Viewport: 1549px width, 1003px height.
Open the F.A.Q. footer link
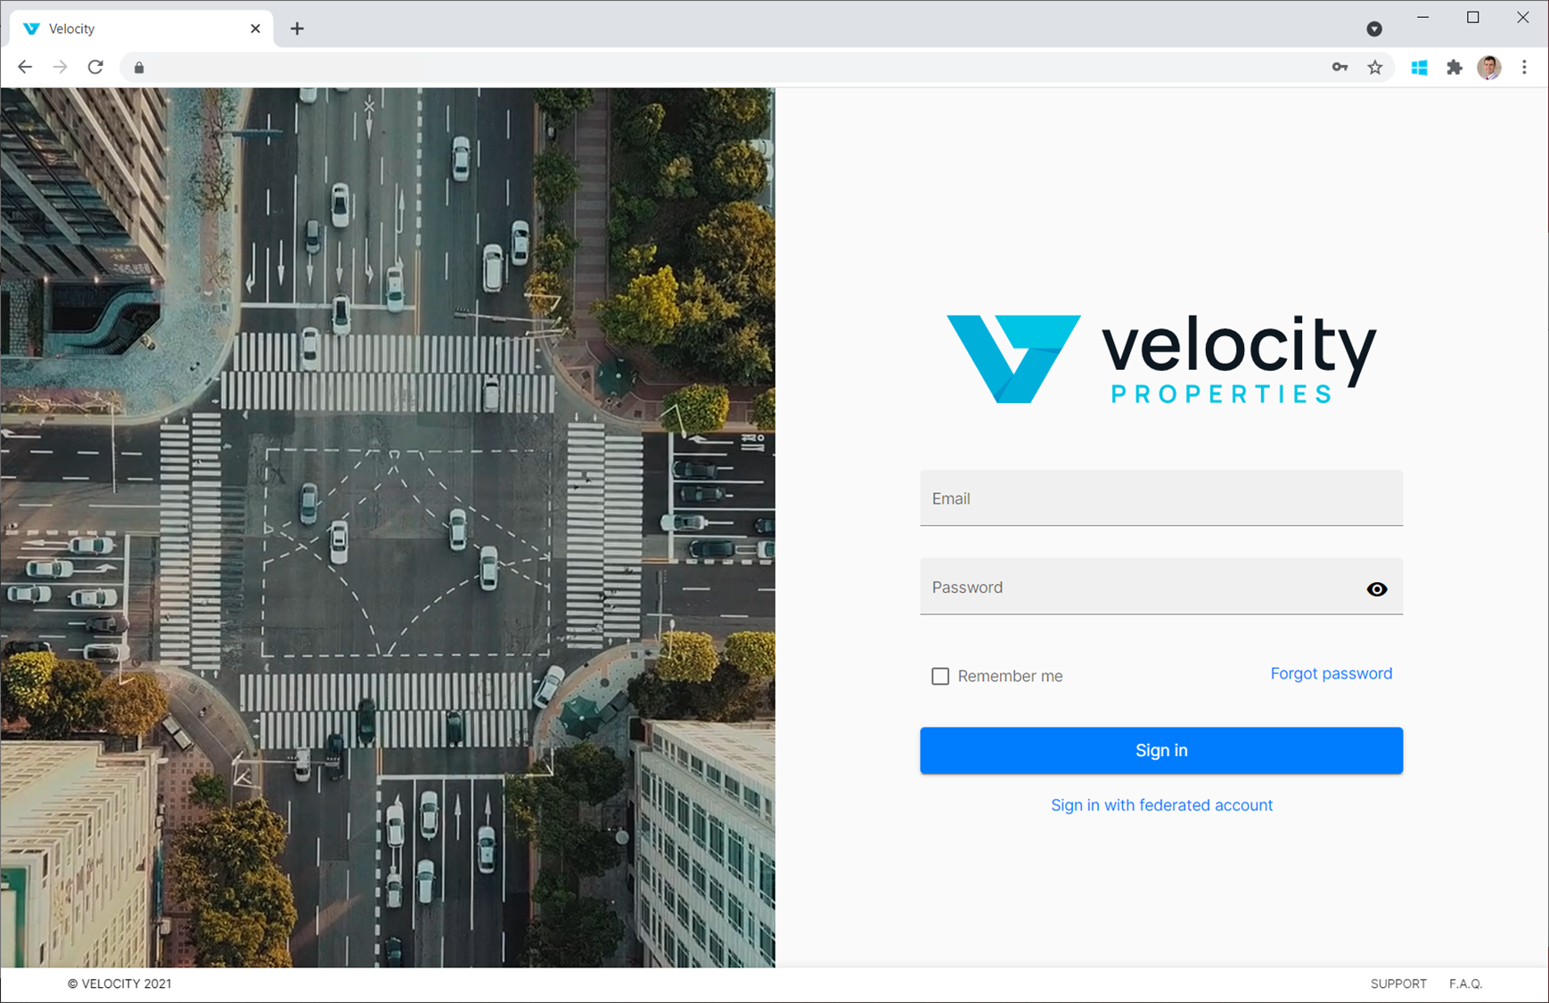(1465, 984)
